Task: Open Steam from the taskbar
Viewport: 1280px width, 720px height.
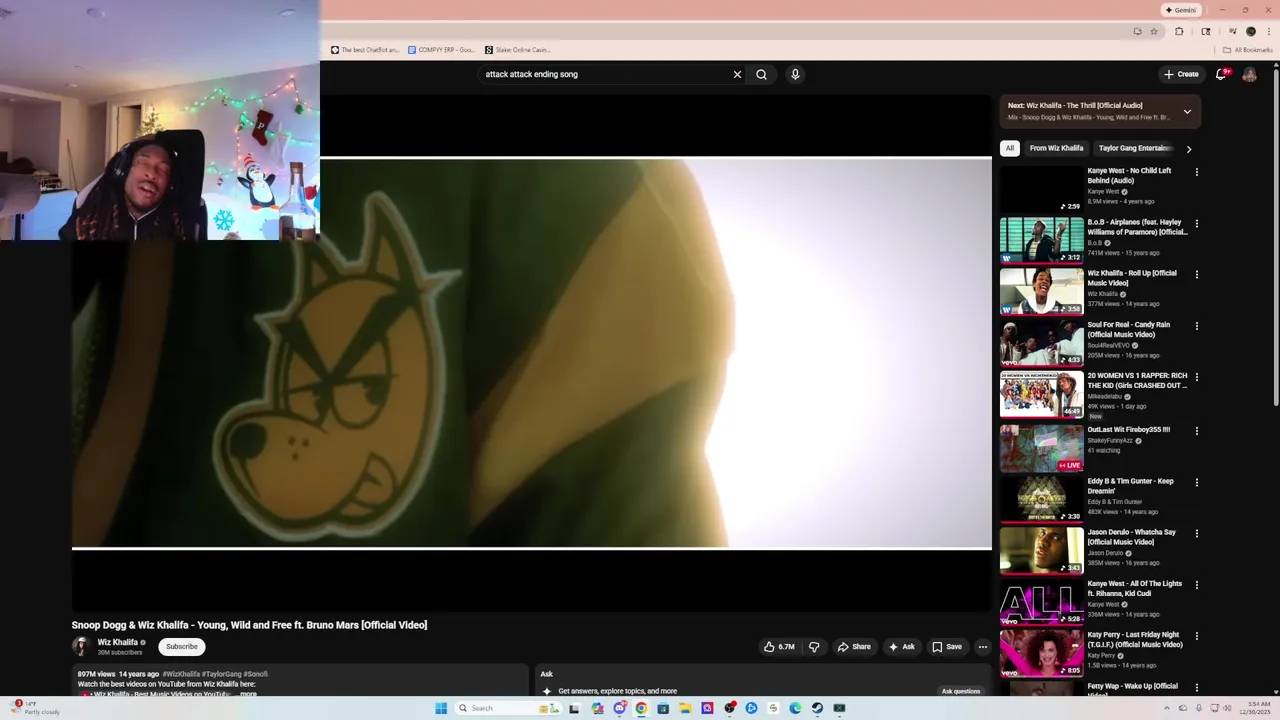Action: (817, 708)
